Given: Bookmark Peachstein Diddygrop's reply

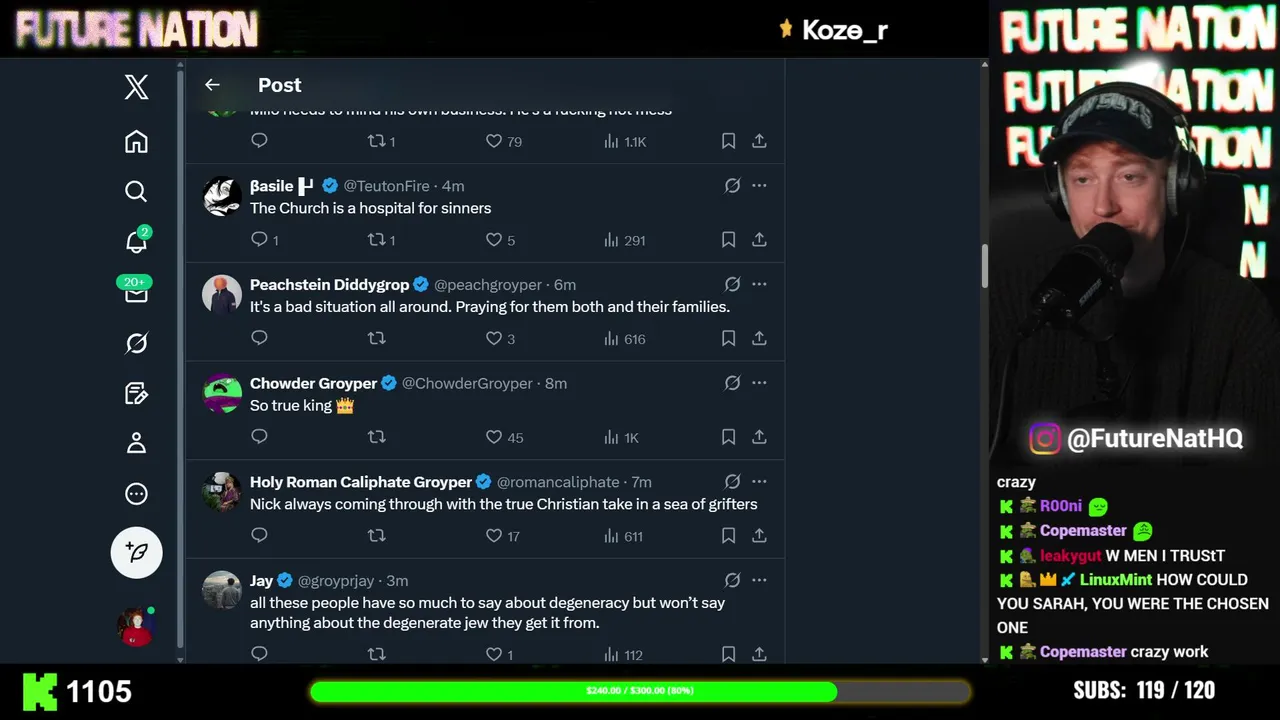Looking at the screenshot, I should (728, 339).
